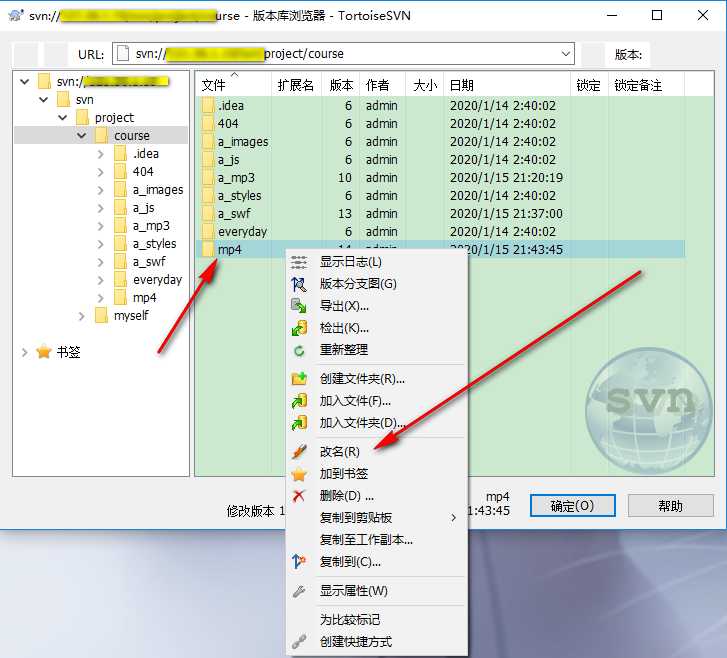The width and height of the screenshot is (727, 658).
Task: Click the green Refresh icon
Action: point(299,351)
